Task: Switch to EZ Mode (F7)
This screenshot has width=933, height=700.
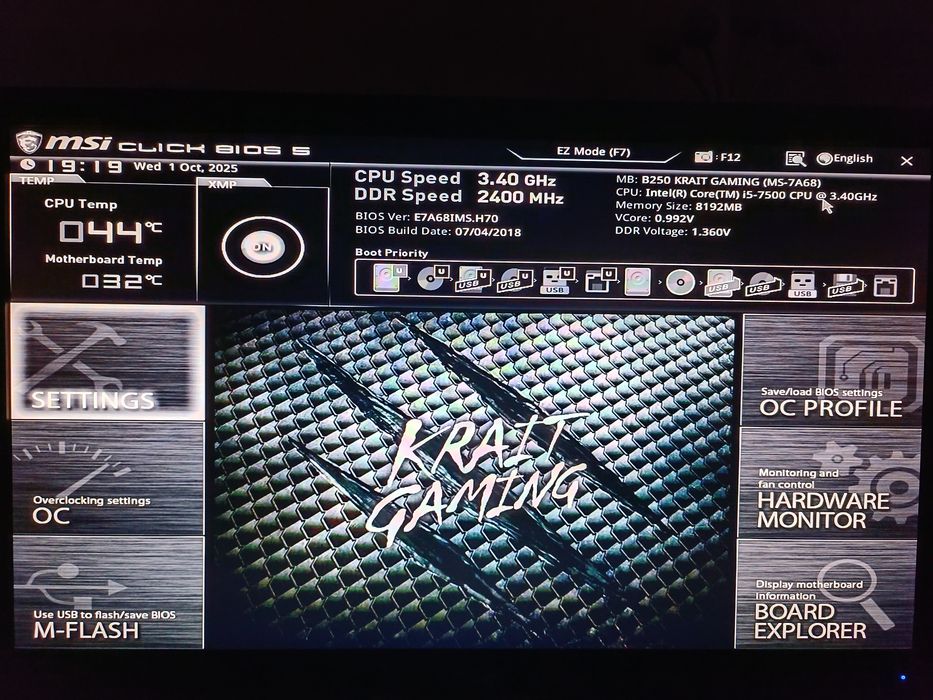Action: 593,151
